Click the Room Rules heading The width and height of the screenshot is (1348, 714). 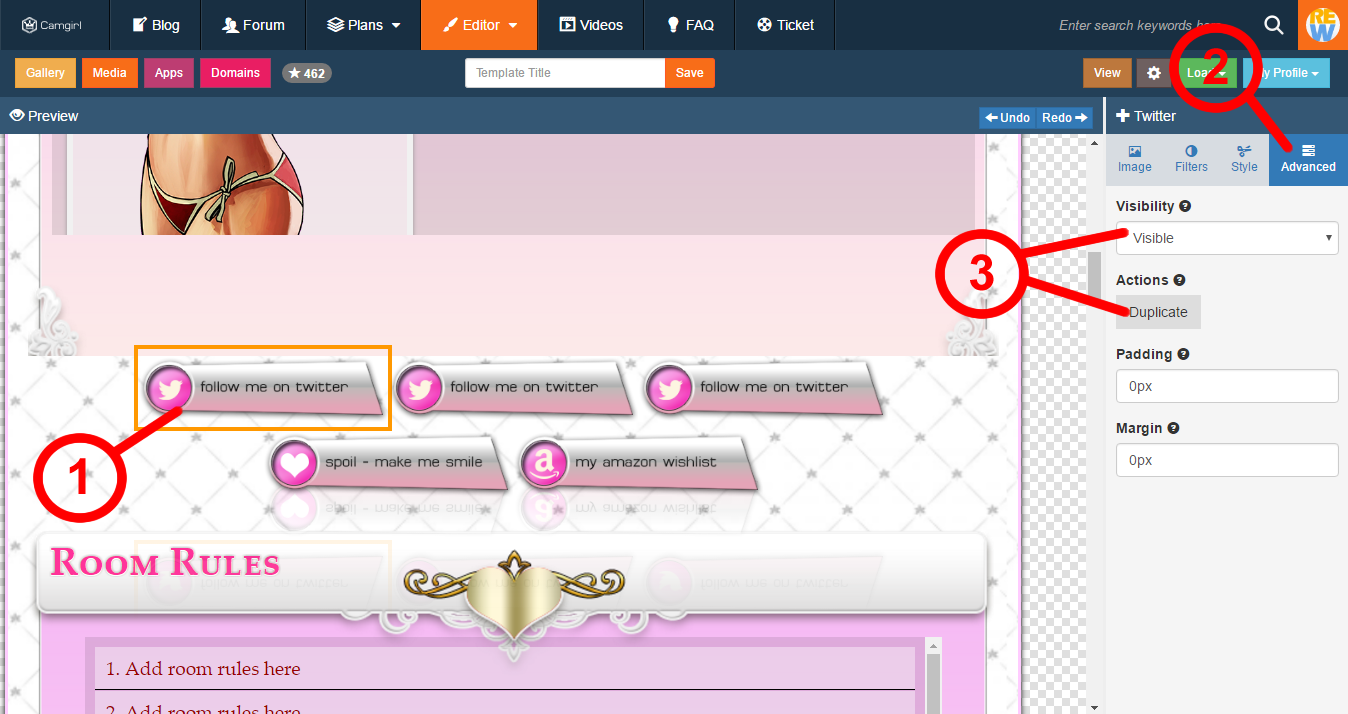pos(165,562)
